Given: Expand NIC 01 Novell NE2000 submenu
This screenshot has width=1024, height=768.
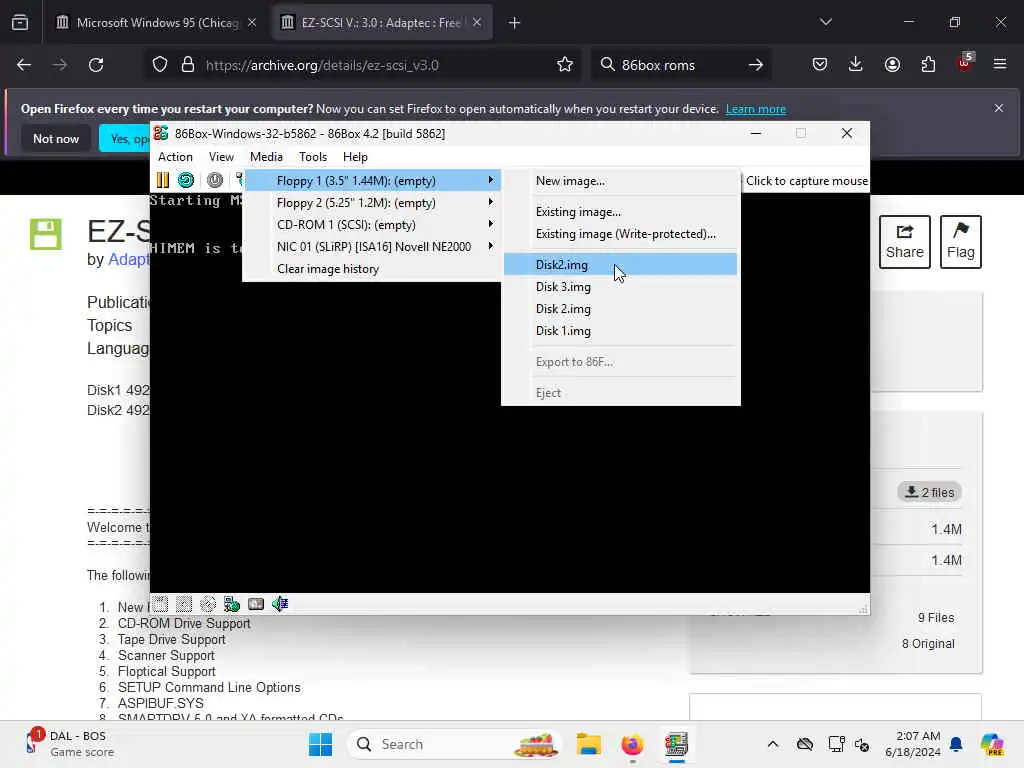Looking at the screenshot, I should pos(373,247).
